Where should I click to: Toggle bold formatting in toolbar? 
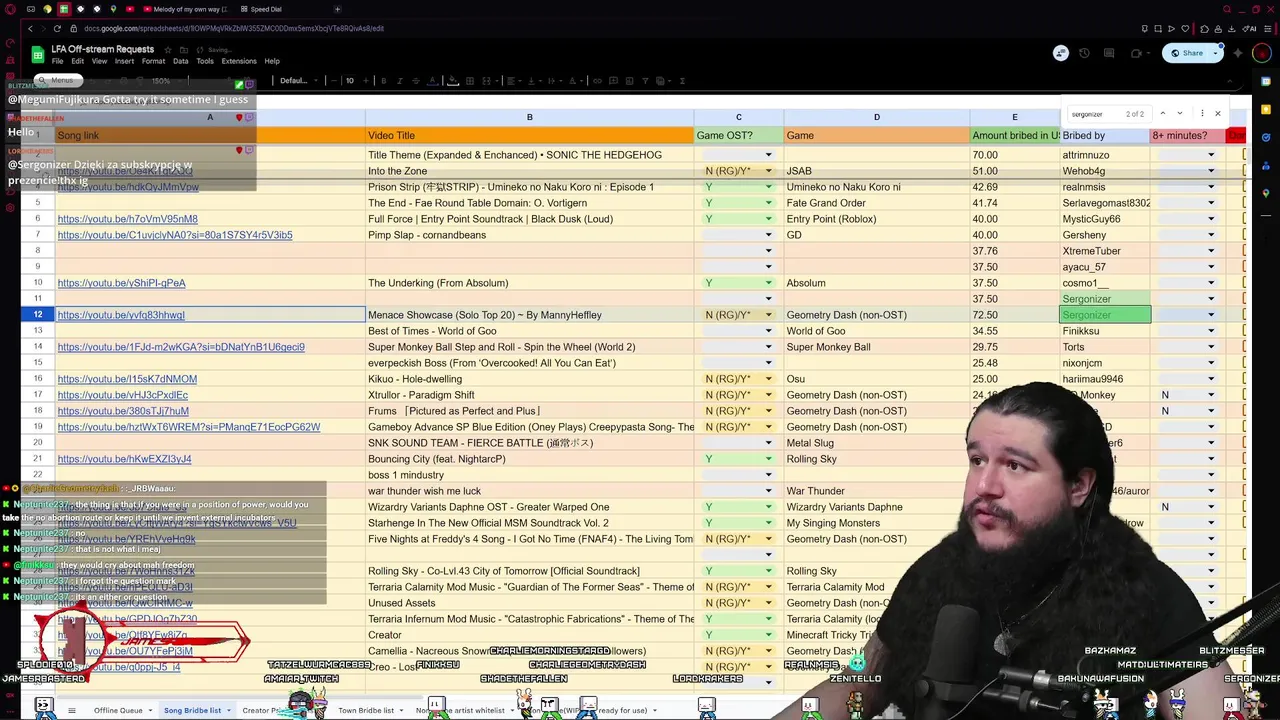384,81
